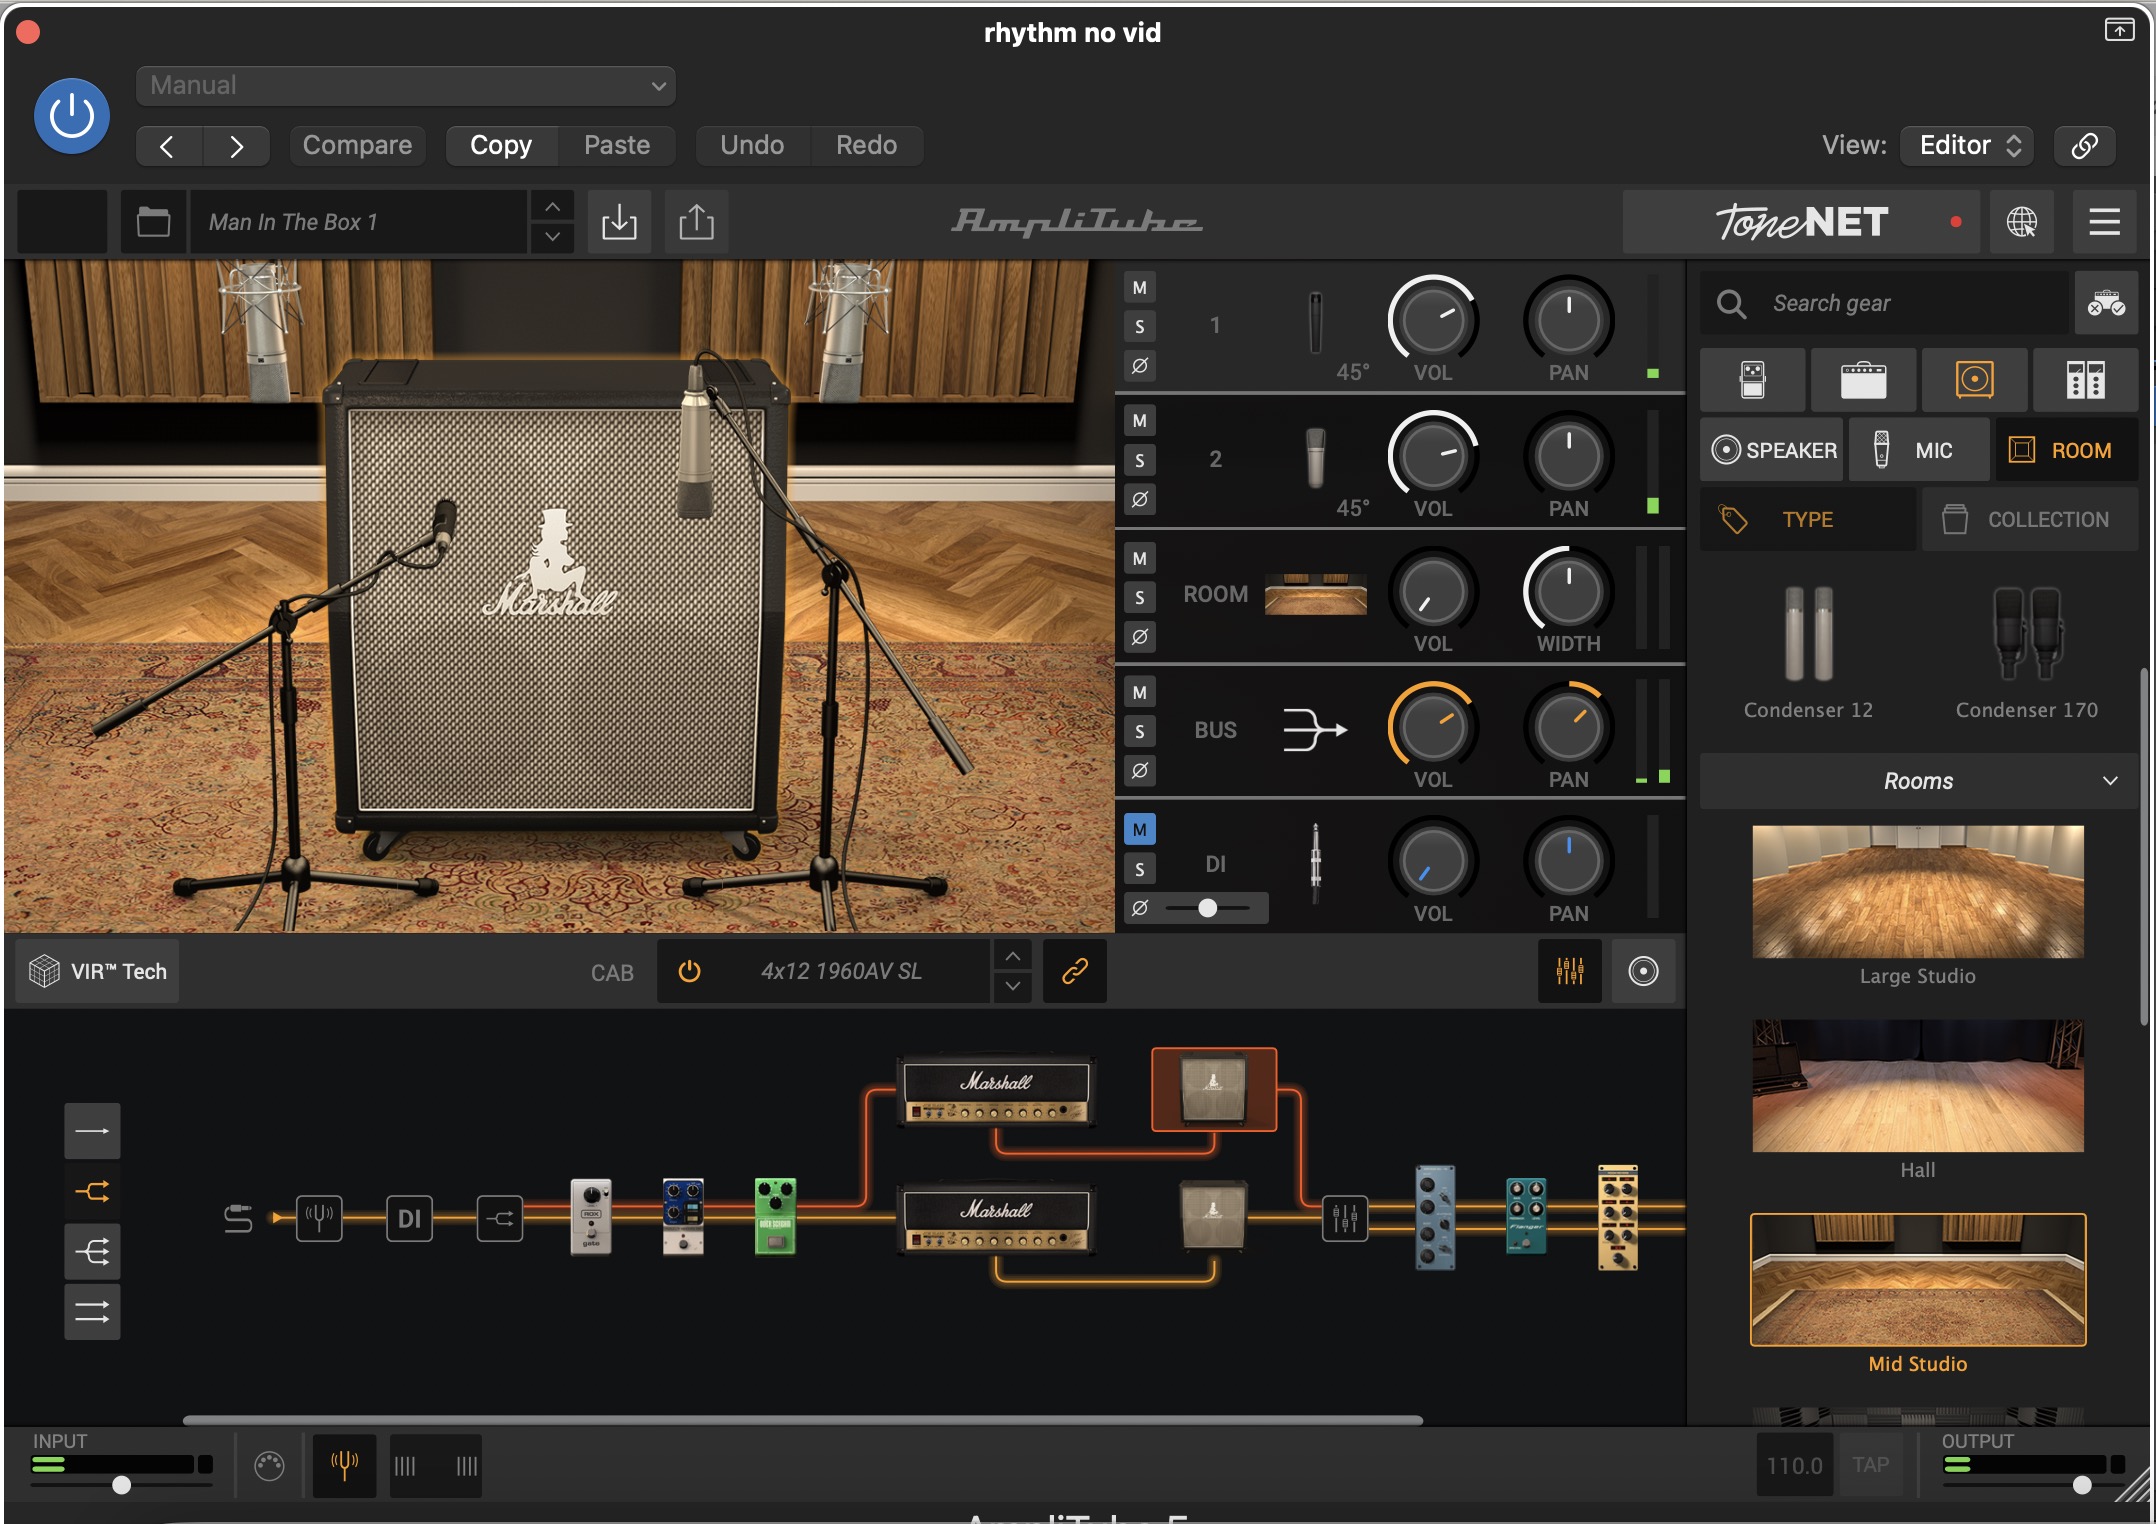The image size is (2156, 1524).
Task: Open the cab mixer sliders icon
Action: coord(1570,971)
